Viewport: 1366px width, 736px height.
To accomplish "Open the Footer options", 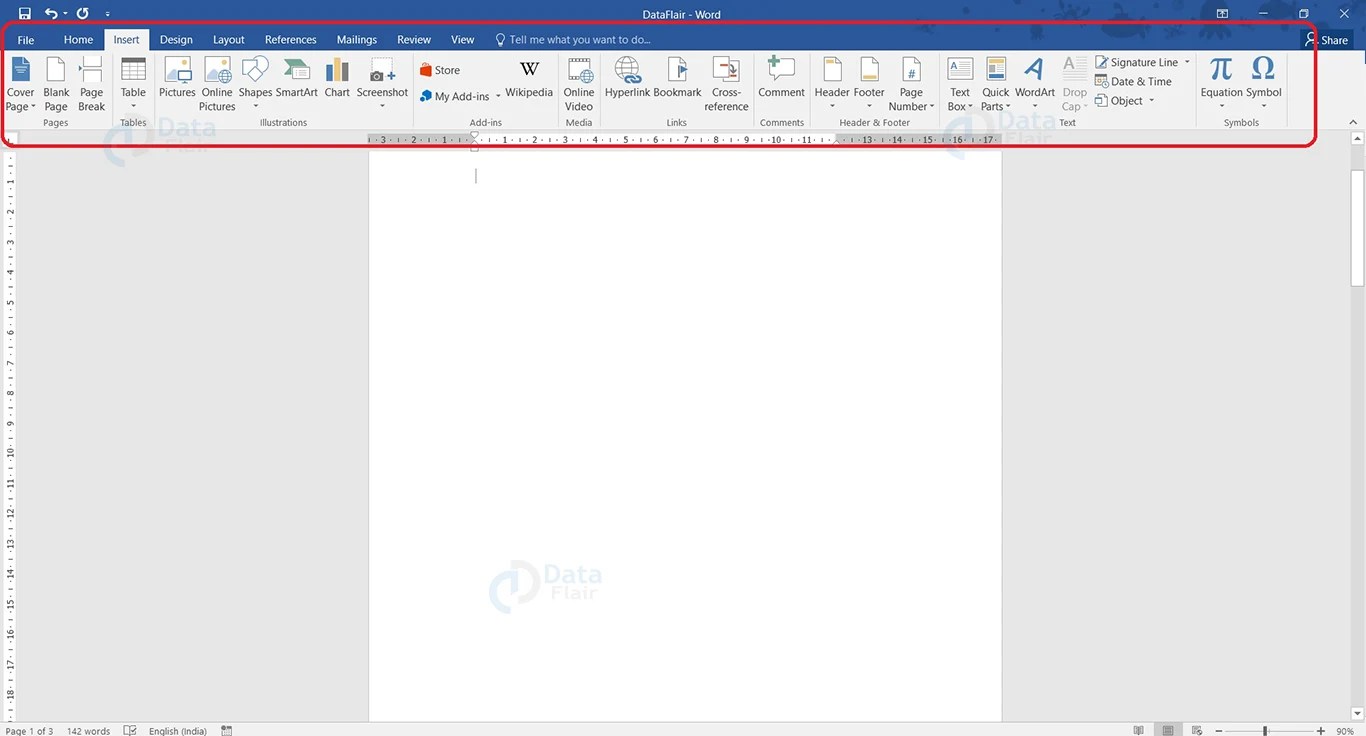I will pos(869,84).
